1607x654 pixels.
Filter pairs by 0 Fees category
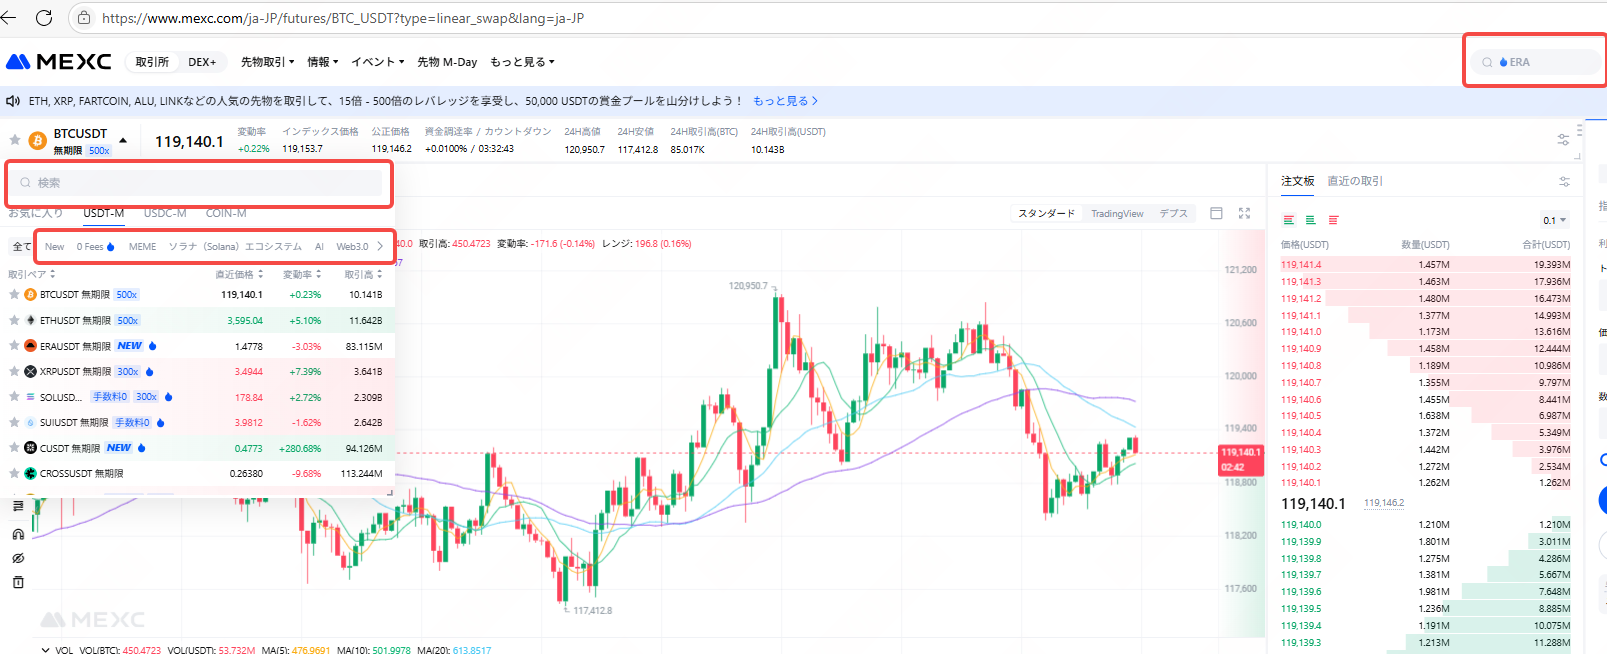(x=95, y=247)
